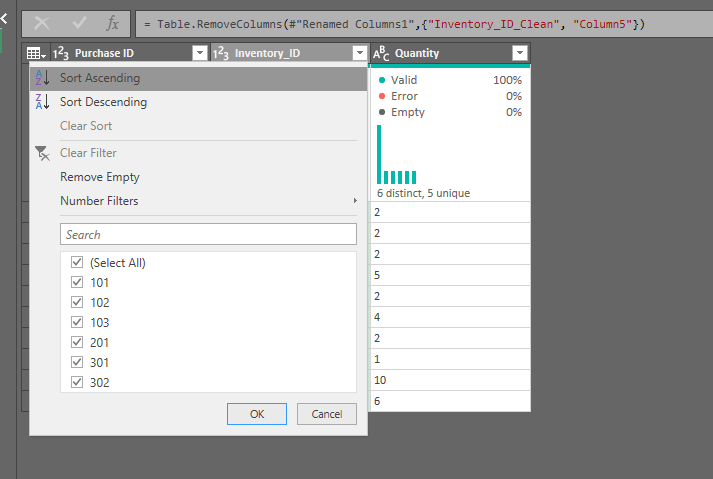Screen dimensions: 713x479
Task: Select the Quantity cell with value 1
Action: click(450, 359)
